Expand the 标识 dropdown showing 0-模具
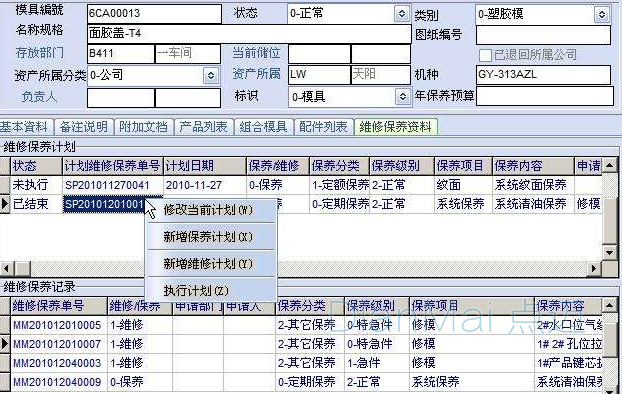The width and height of the screenshot is (622, 394). point(402,97)
